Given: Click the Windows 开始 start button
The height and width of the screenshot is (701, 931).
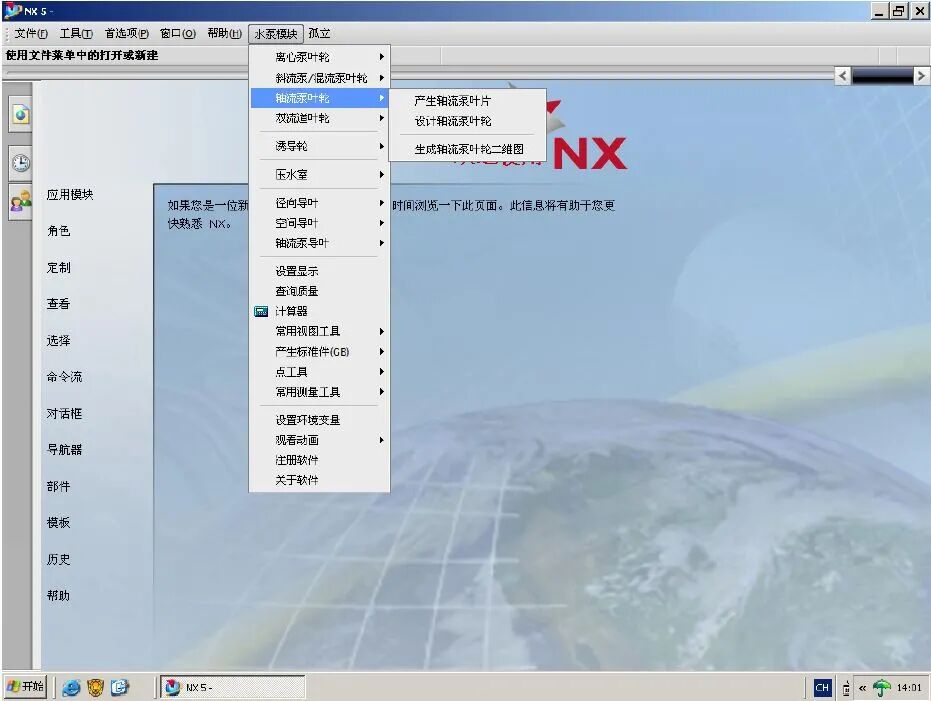Looking at the screenshot, I should [25, 687].
